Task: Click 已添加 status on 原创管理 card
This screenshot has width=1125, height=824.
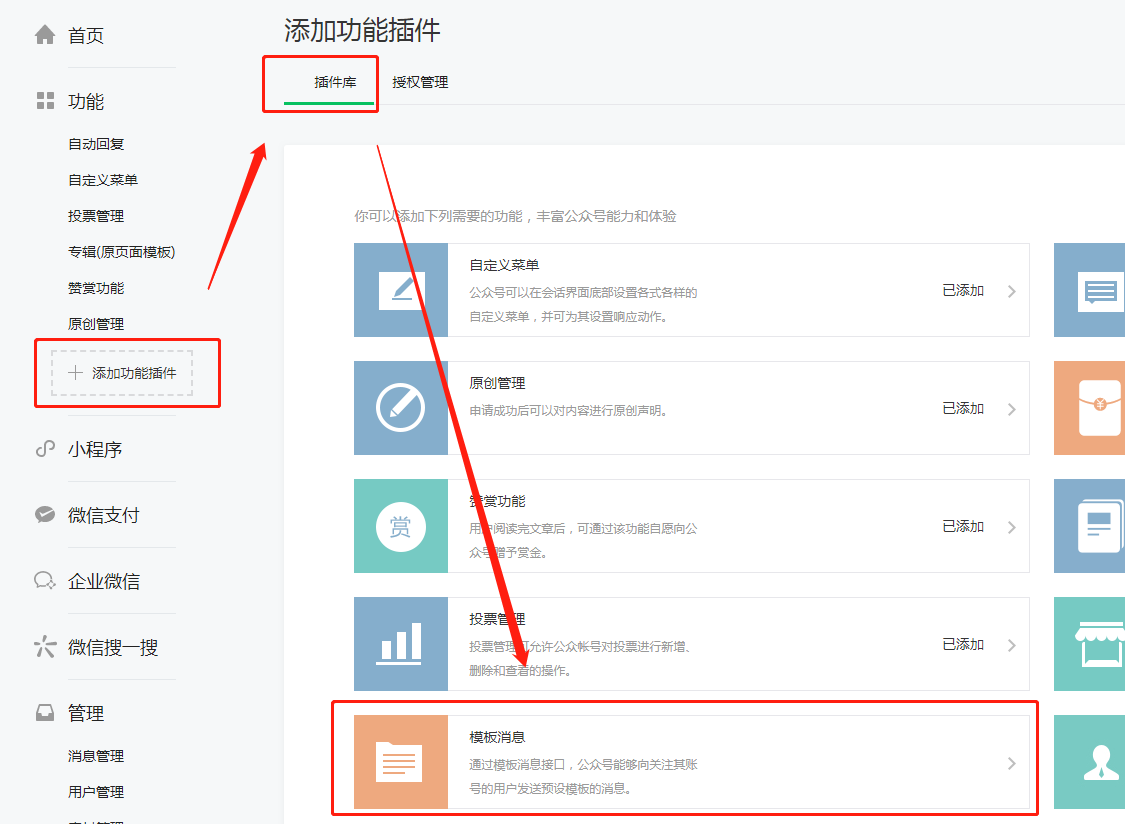Action: [x=963, y=408]
